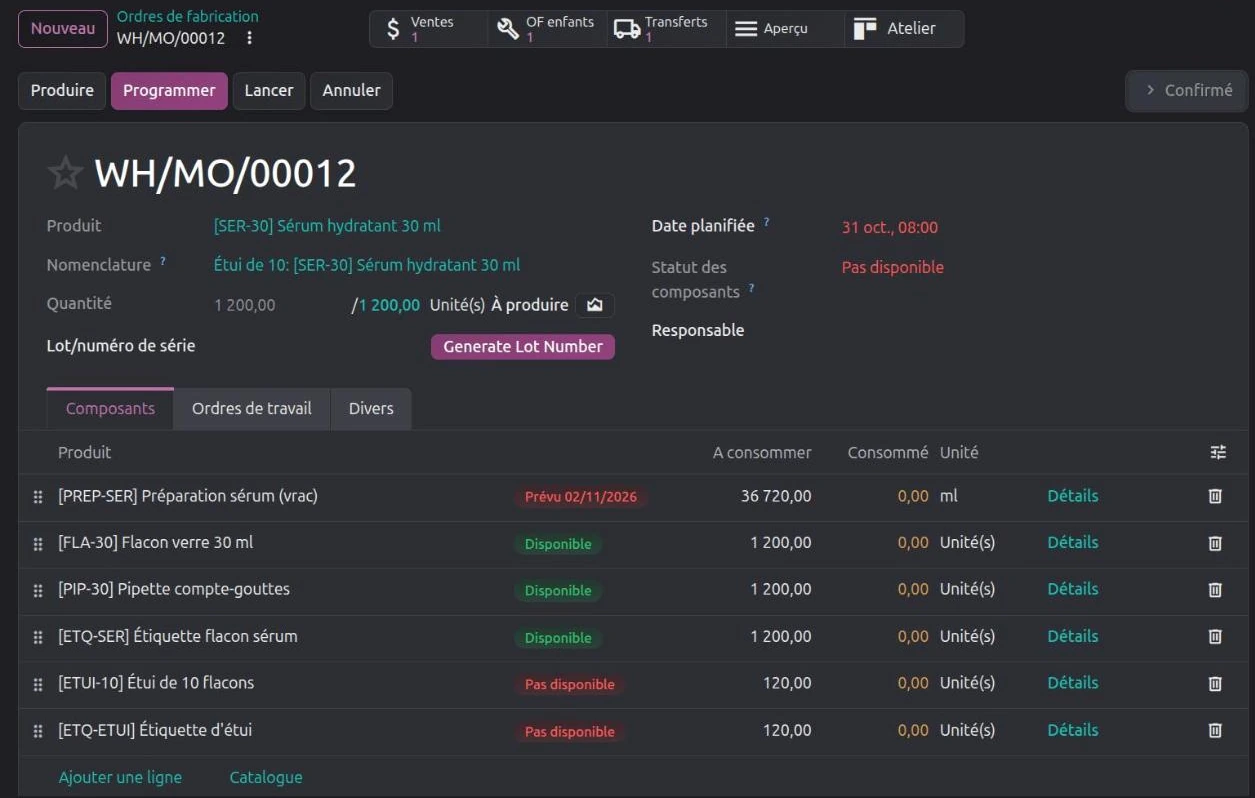Screen dimensions: 1255x798
Task: Open the Ventes smart button
Action: (x=429, y=29)
